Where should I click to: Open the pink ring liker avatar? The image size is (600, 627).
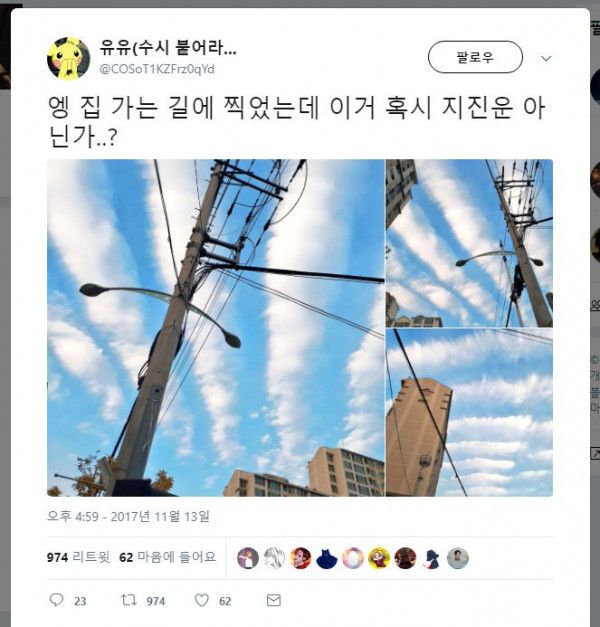click(353, 558)
